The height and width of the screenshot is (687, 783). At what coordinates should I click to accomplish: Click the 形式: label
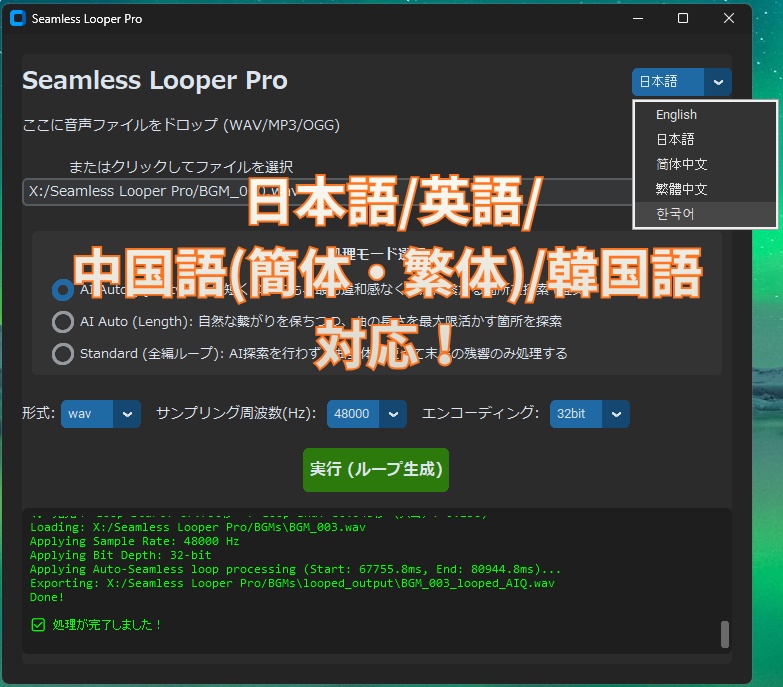[x=38, y=414]
